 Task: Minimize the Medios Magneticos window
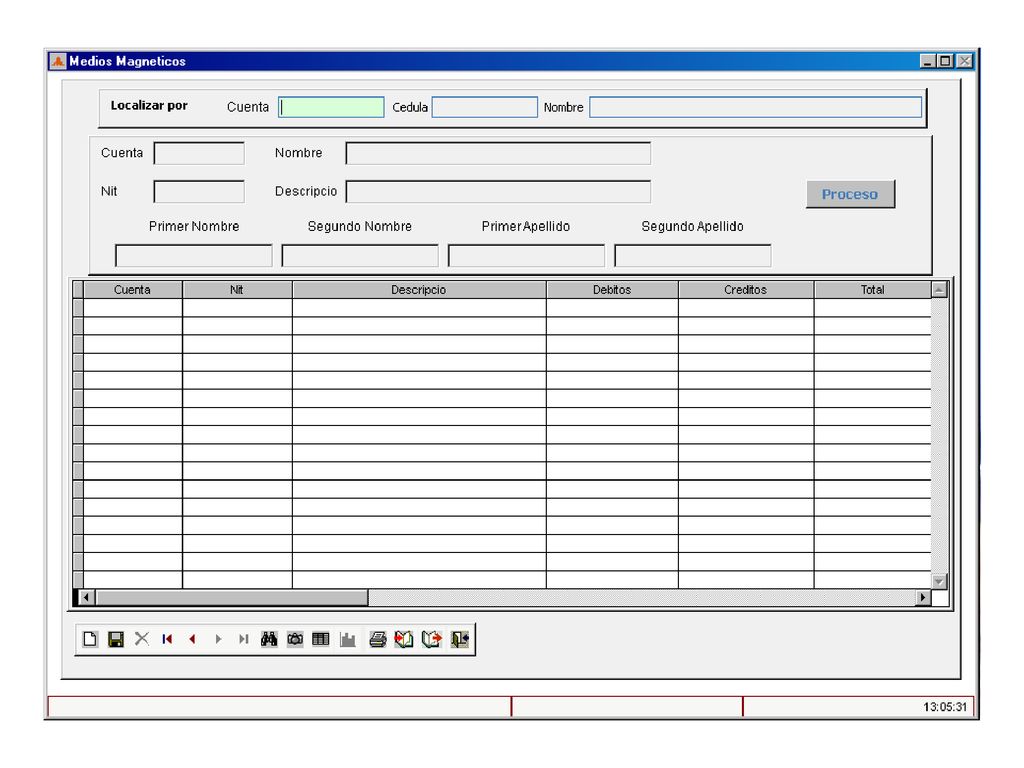tap(928, 61)
